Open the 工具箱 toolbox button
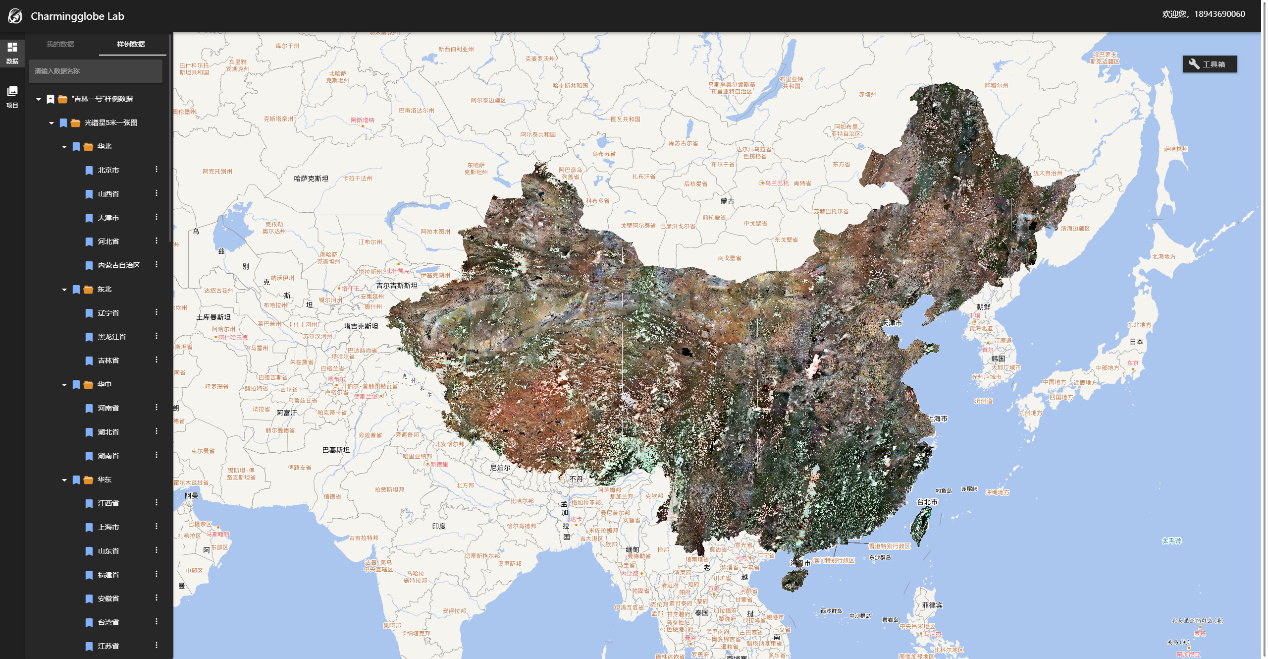 click(x=1210, y=64)
